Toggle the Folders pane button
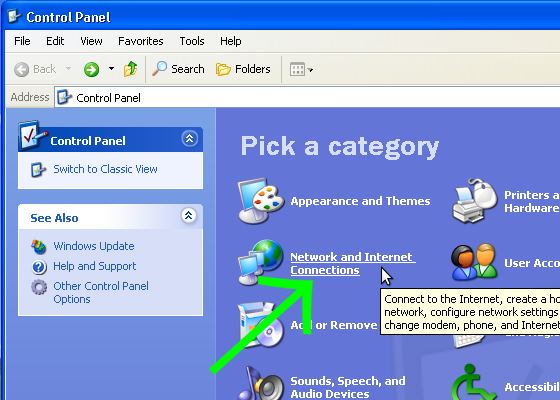Image resolution: width=560 pixels, height=400 pixels. 243,69
